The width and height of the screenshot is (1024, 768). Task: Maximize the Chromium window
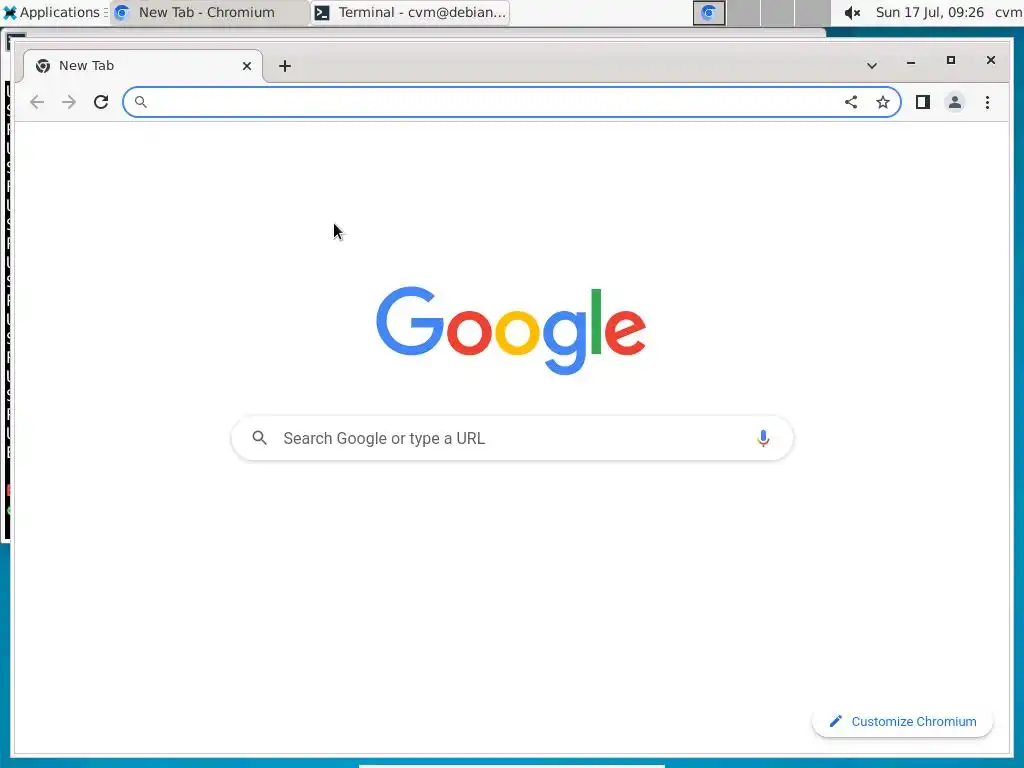(x=951, y=61)
